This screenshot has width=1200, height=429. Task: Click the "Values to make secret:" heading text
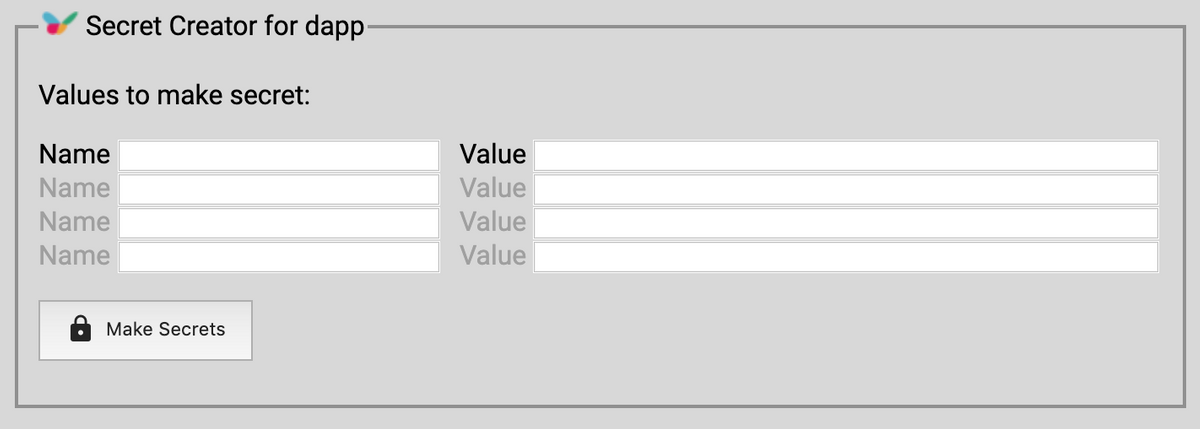tap(175, 96)
